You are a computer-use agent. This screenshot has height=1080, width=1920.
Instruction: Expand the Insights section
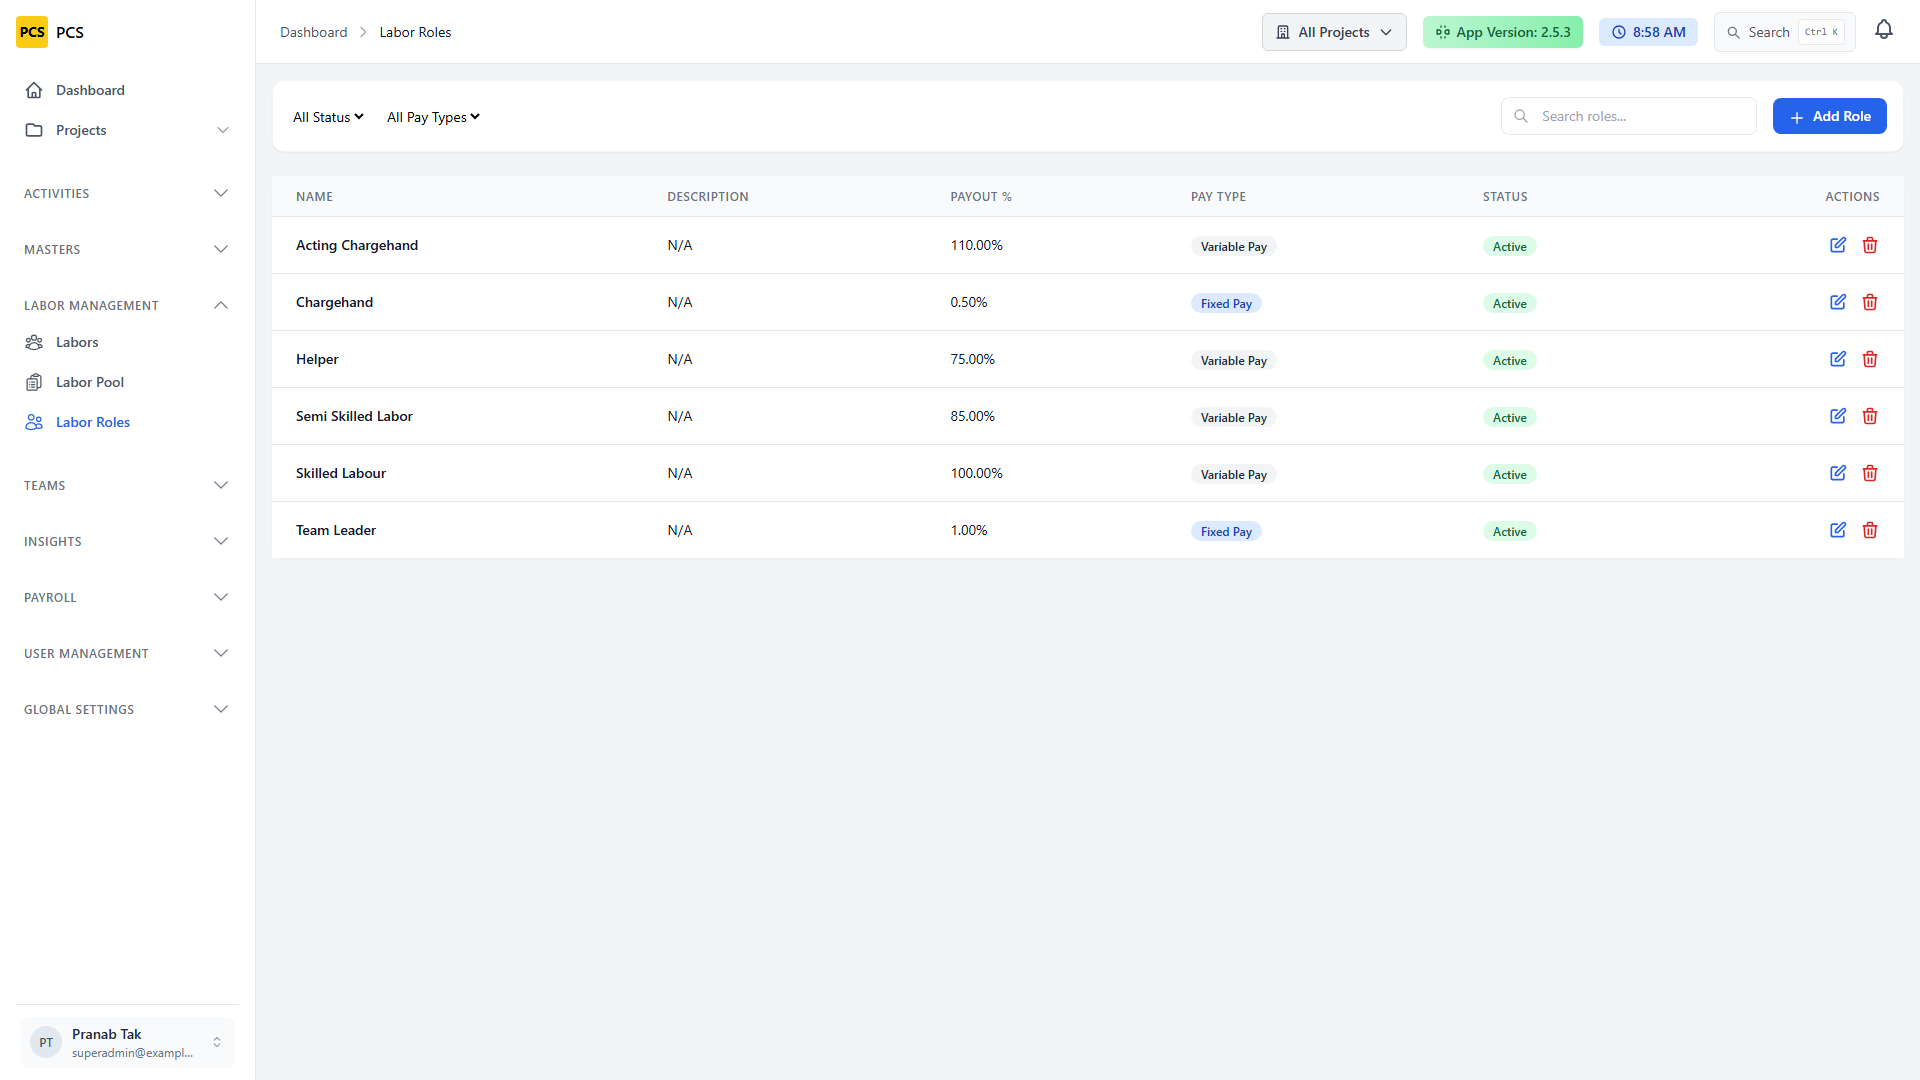tap(128, 541)
